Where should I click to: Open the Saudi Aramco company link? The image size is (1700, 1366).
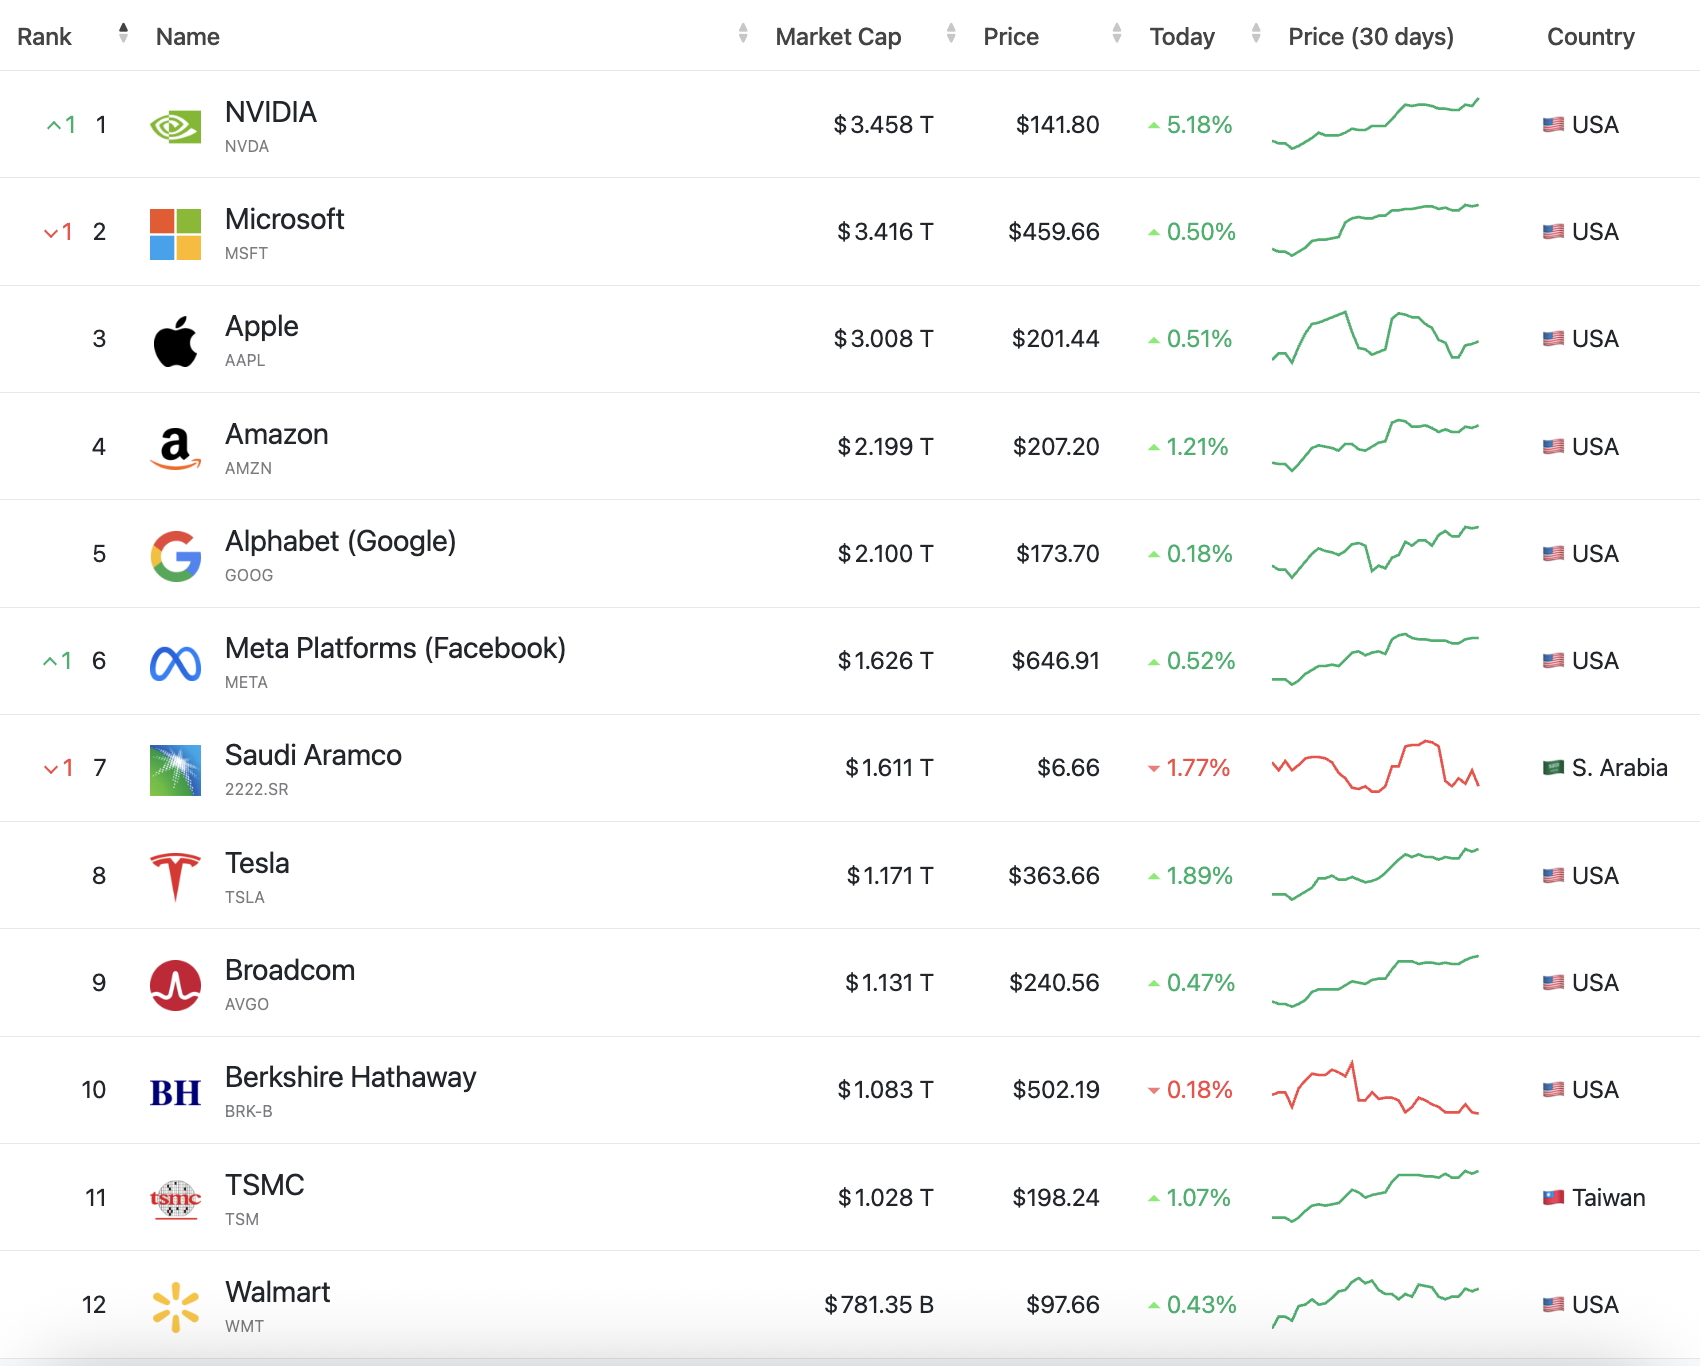point(313,755)
